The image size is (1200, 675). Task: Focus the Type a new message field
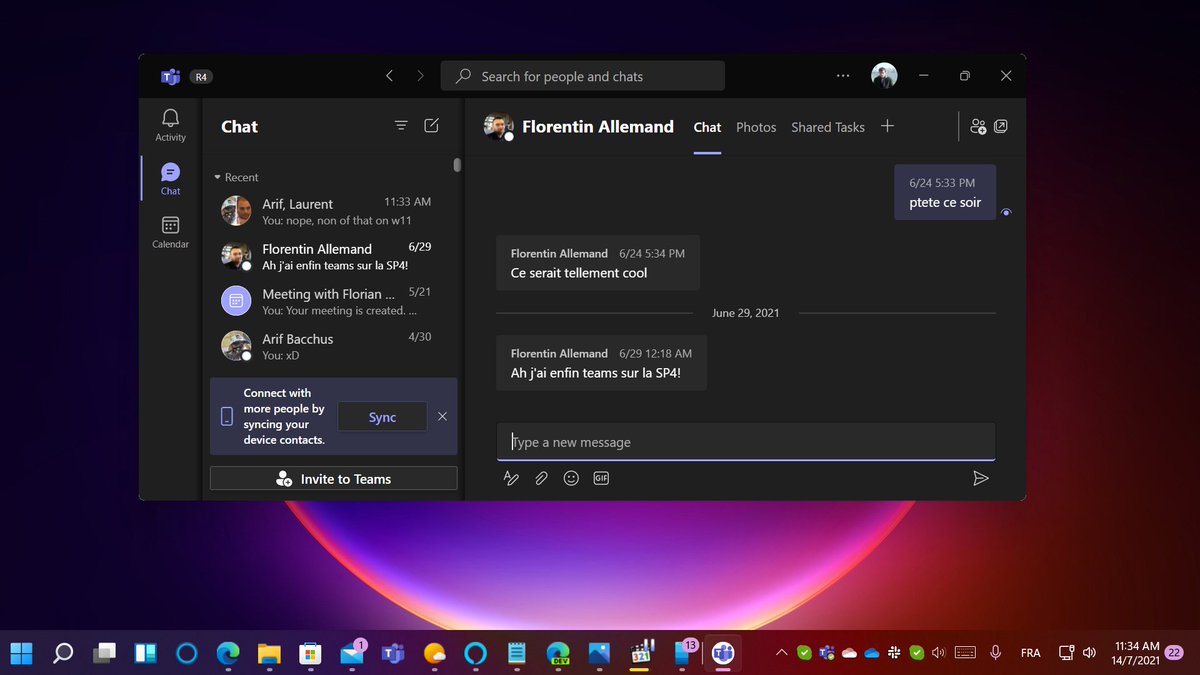point(745,442)
